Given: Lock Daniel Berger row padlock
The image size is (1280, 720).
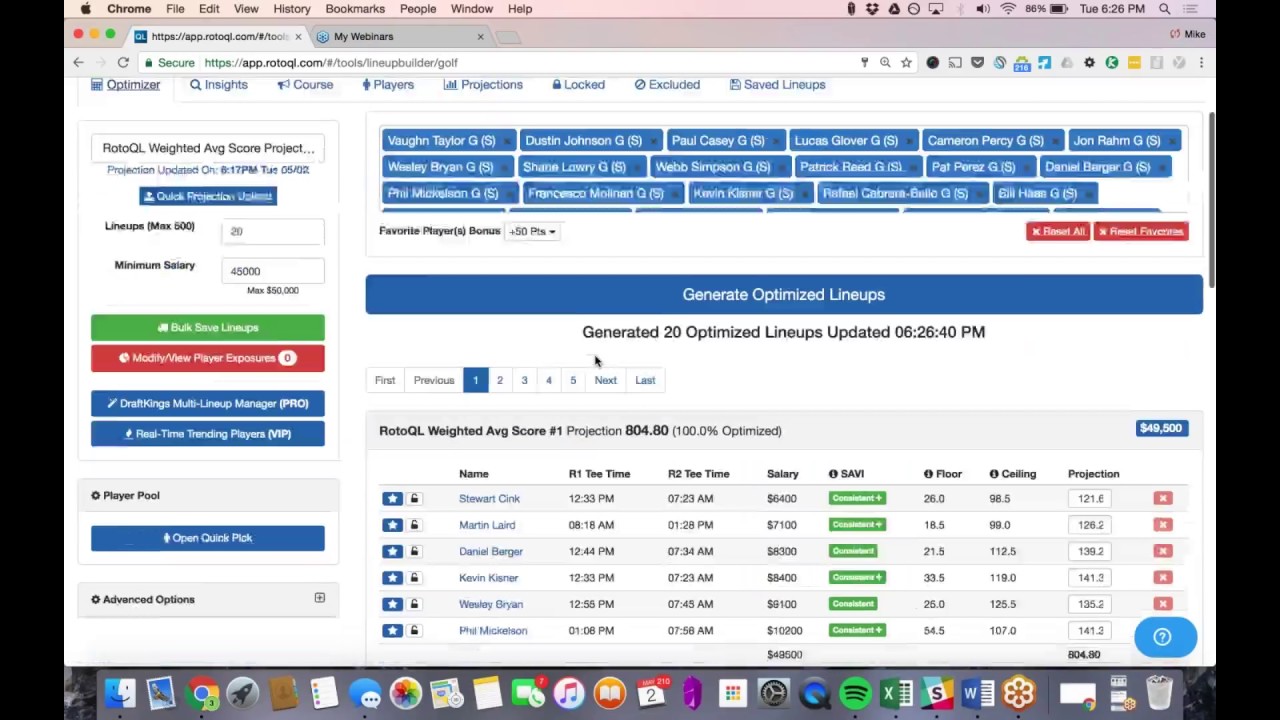Looking at the screenshot, I should click(x=414, y=551).
